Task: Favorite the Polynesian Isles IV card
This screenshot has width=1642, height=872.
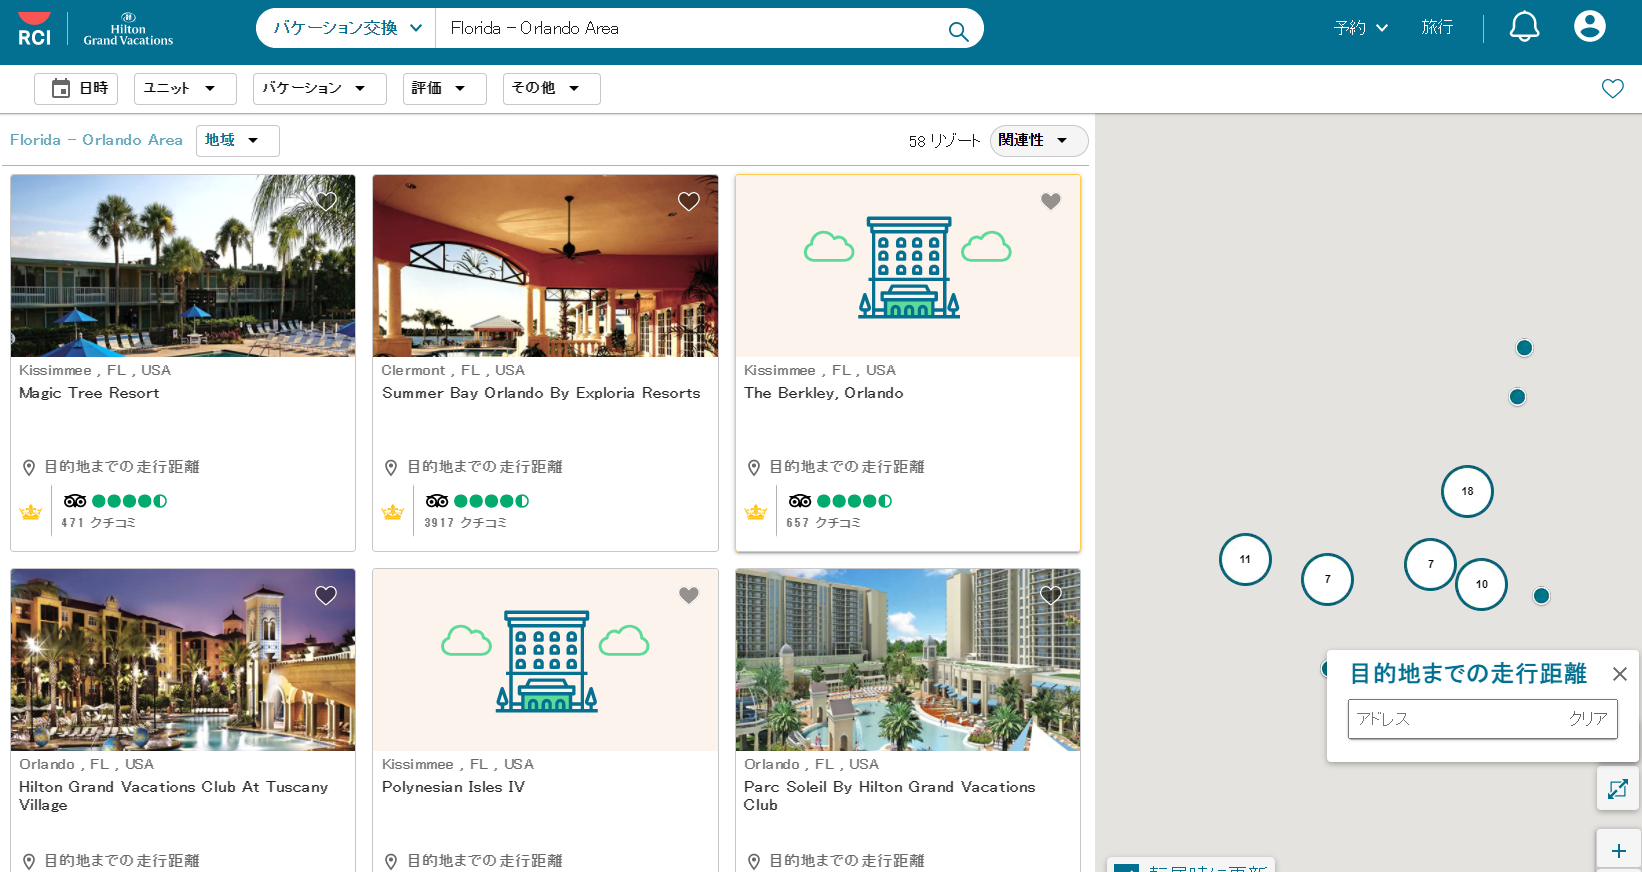Action: 688,595
